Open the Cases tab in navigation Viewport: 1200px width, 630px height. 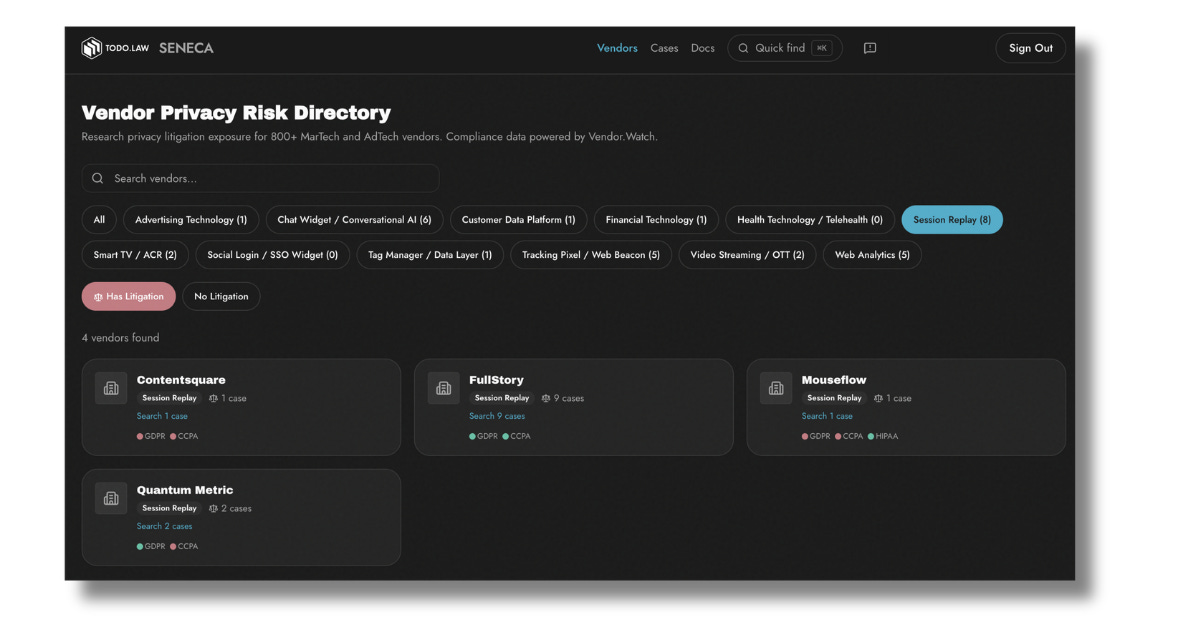[664, 48]
